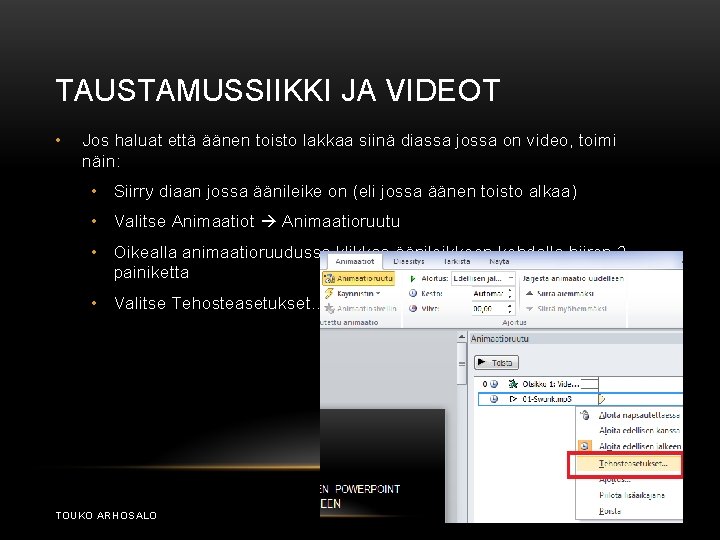Click the slide title 'Taustamussiikki ja videot'

(278, 90)
